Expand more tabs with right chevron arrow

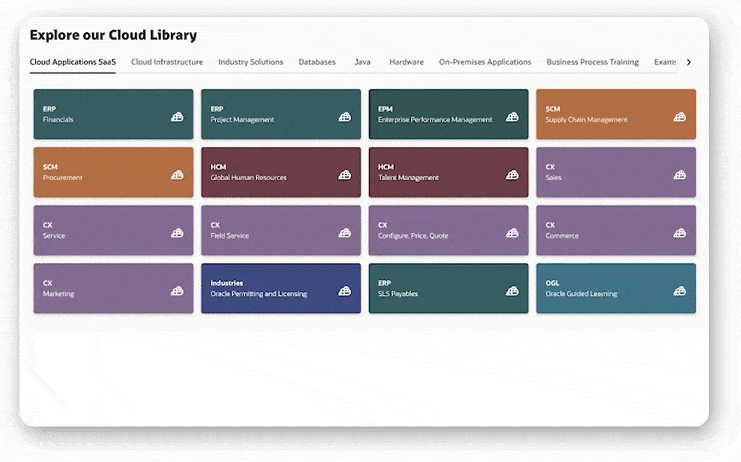(688, 62)
